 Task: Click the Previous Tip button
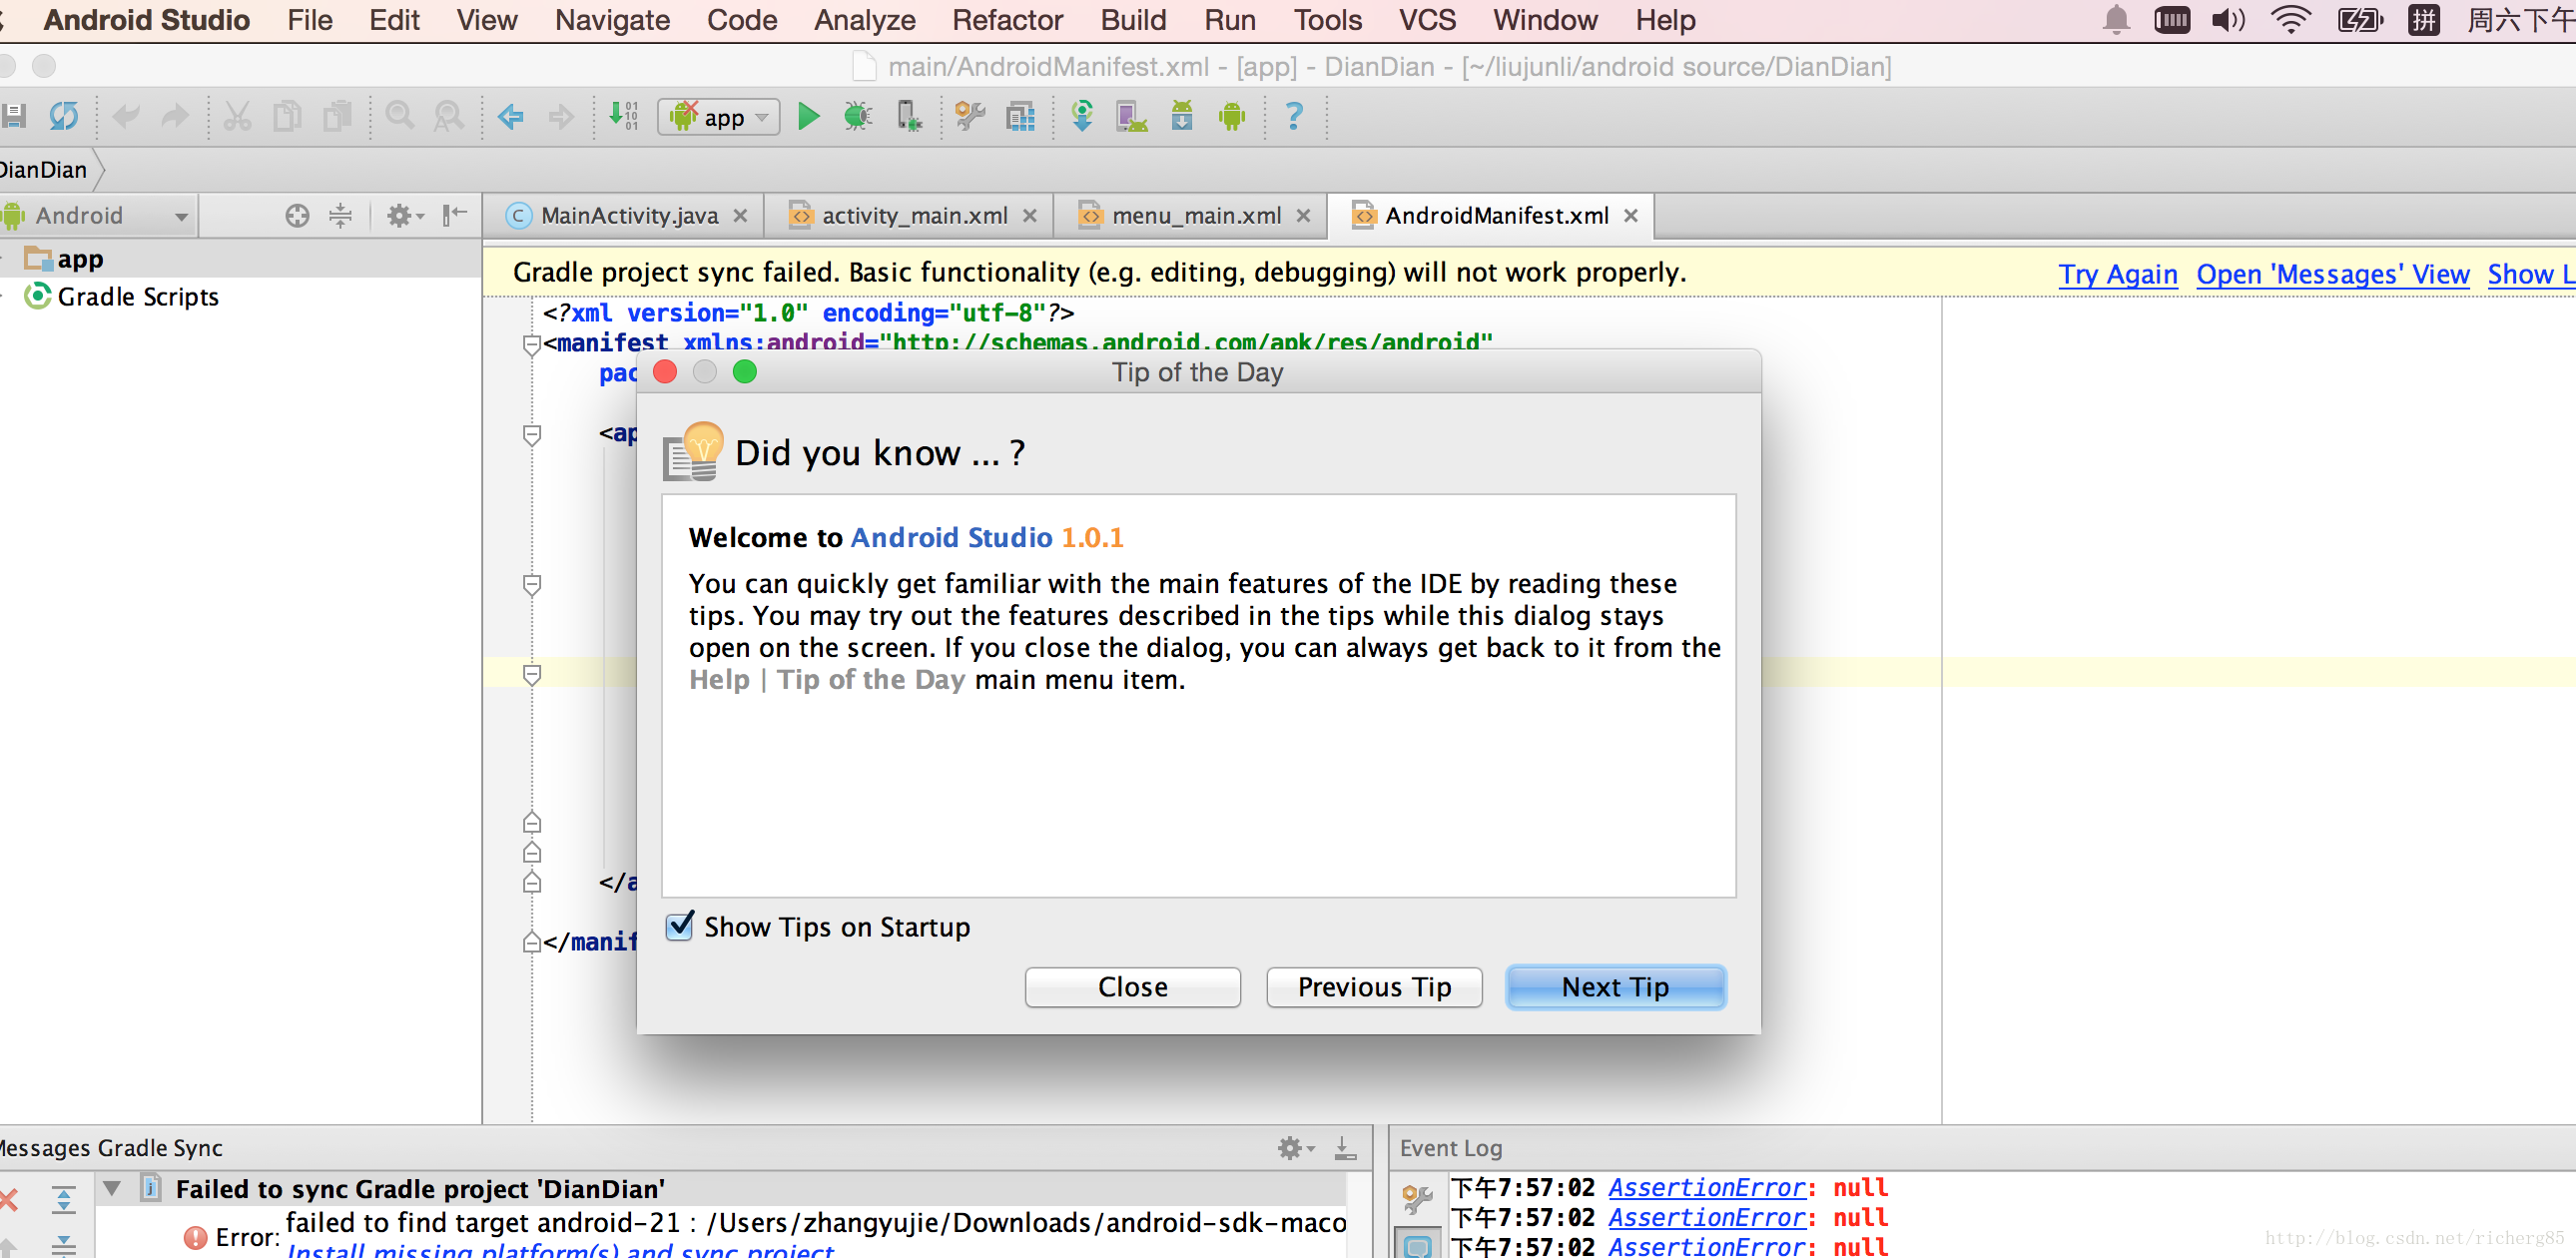[1374, 987]
